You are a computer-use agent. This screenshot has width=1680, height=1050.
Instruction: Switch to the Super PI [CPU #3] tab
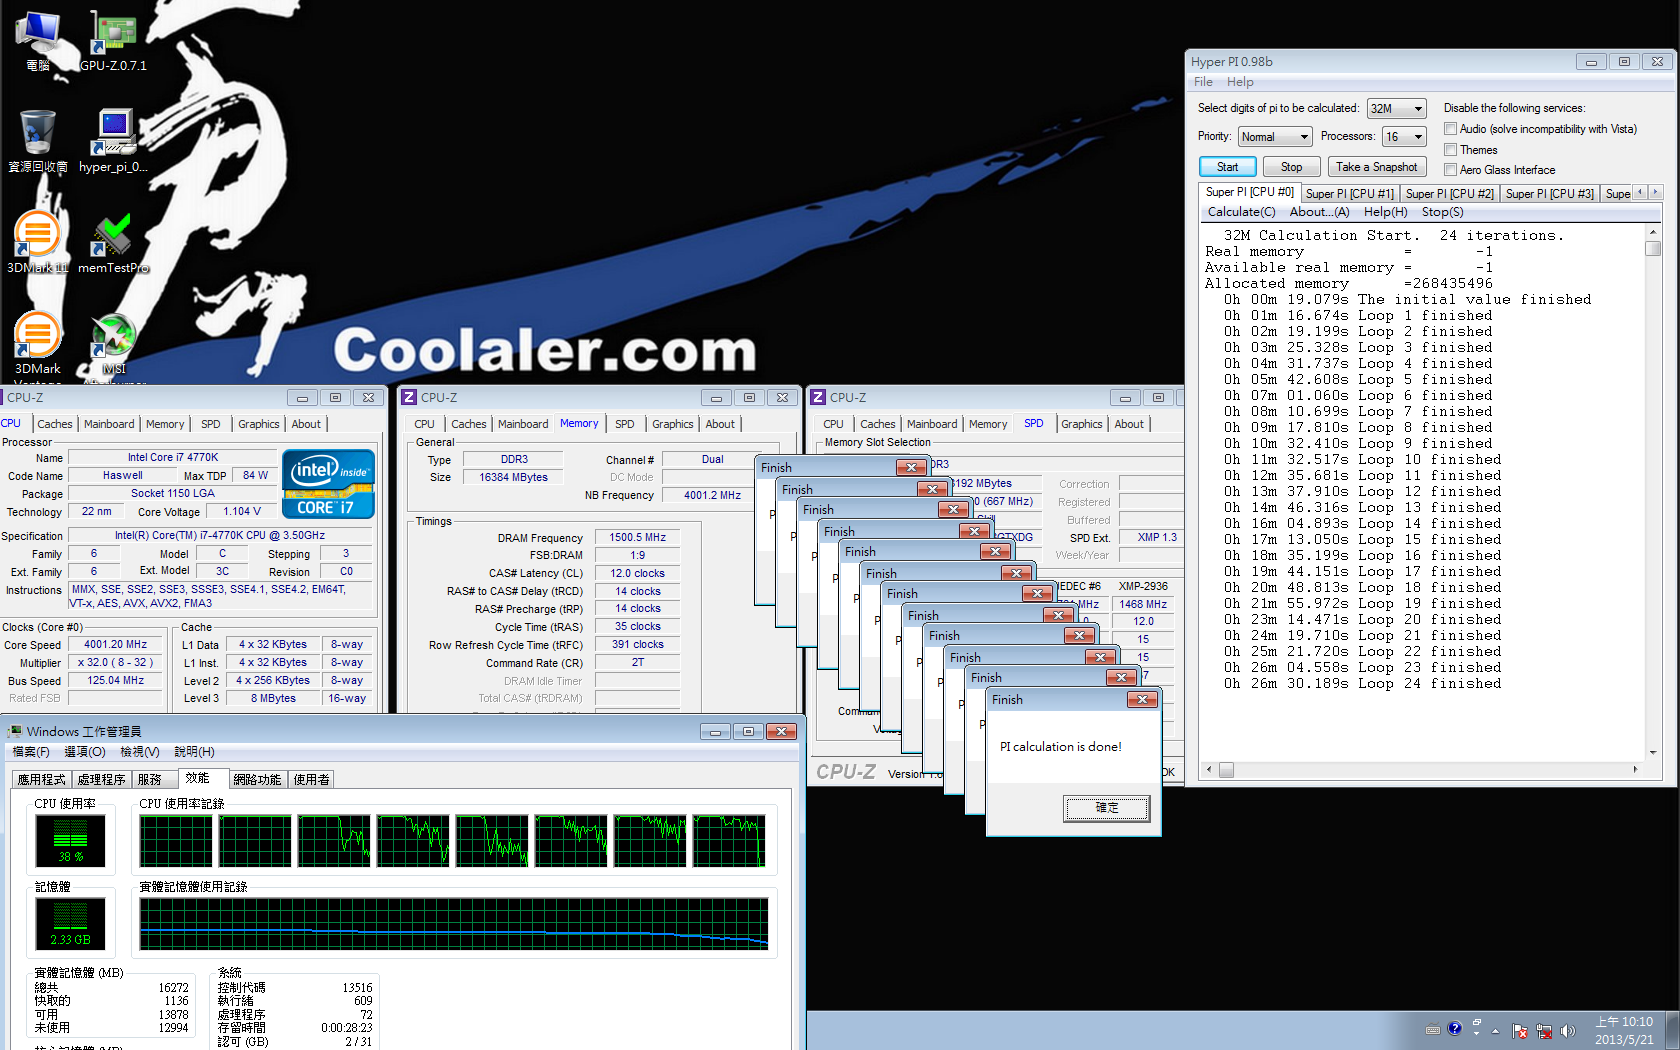tap(1549, 194)
